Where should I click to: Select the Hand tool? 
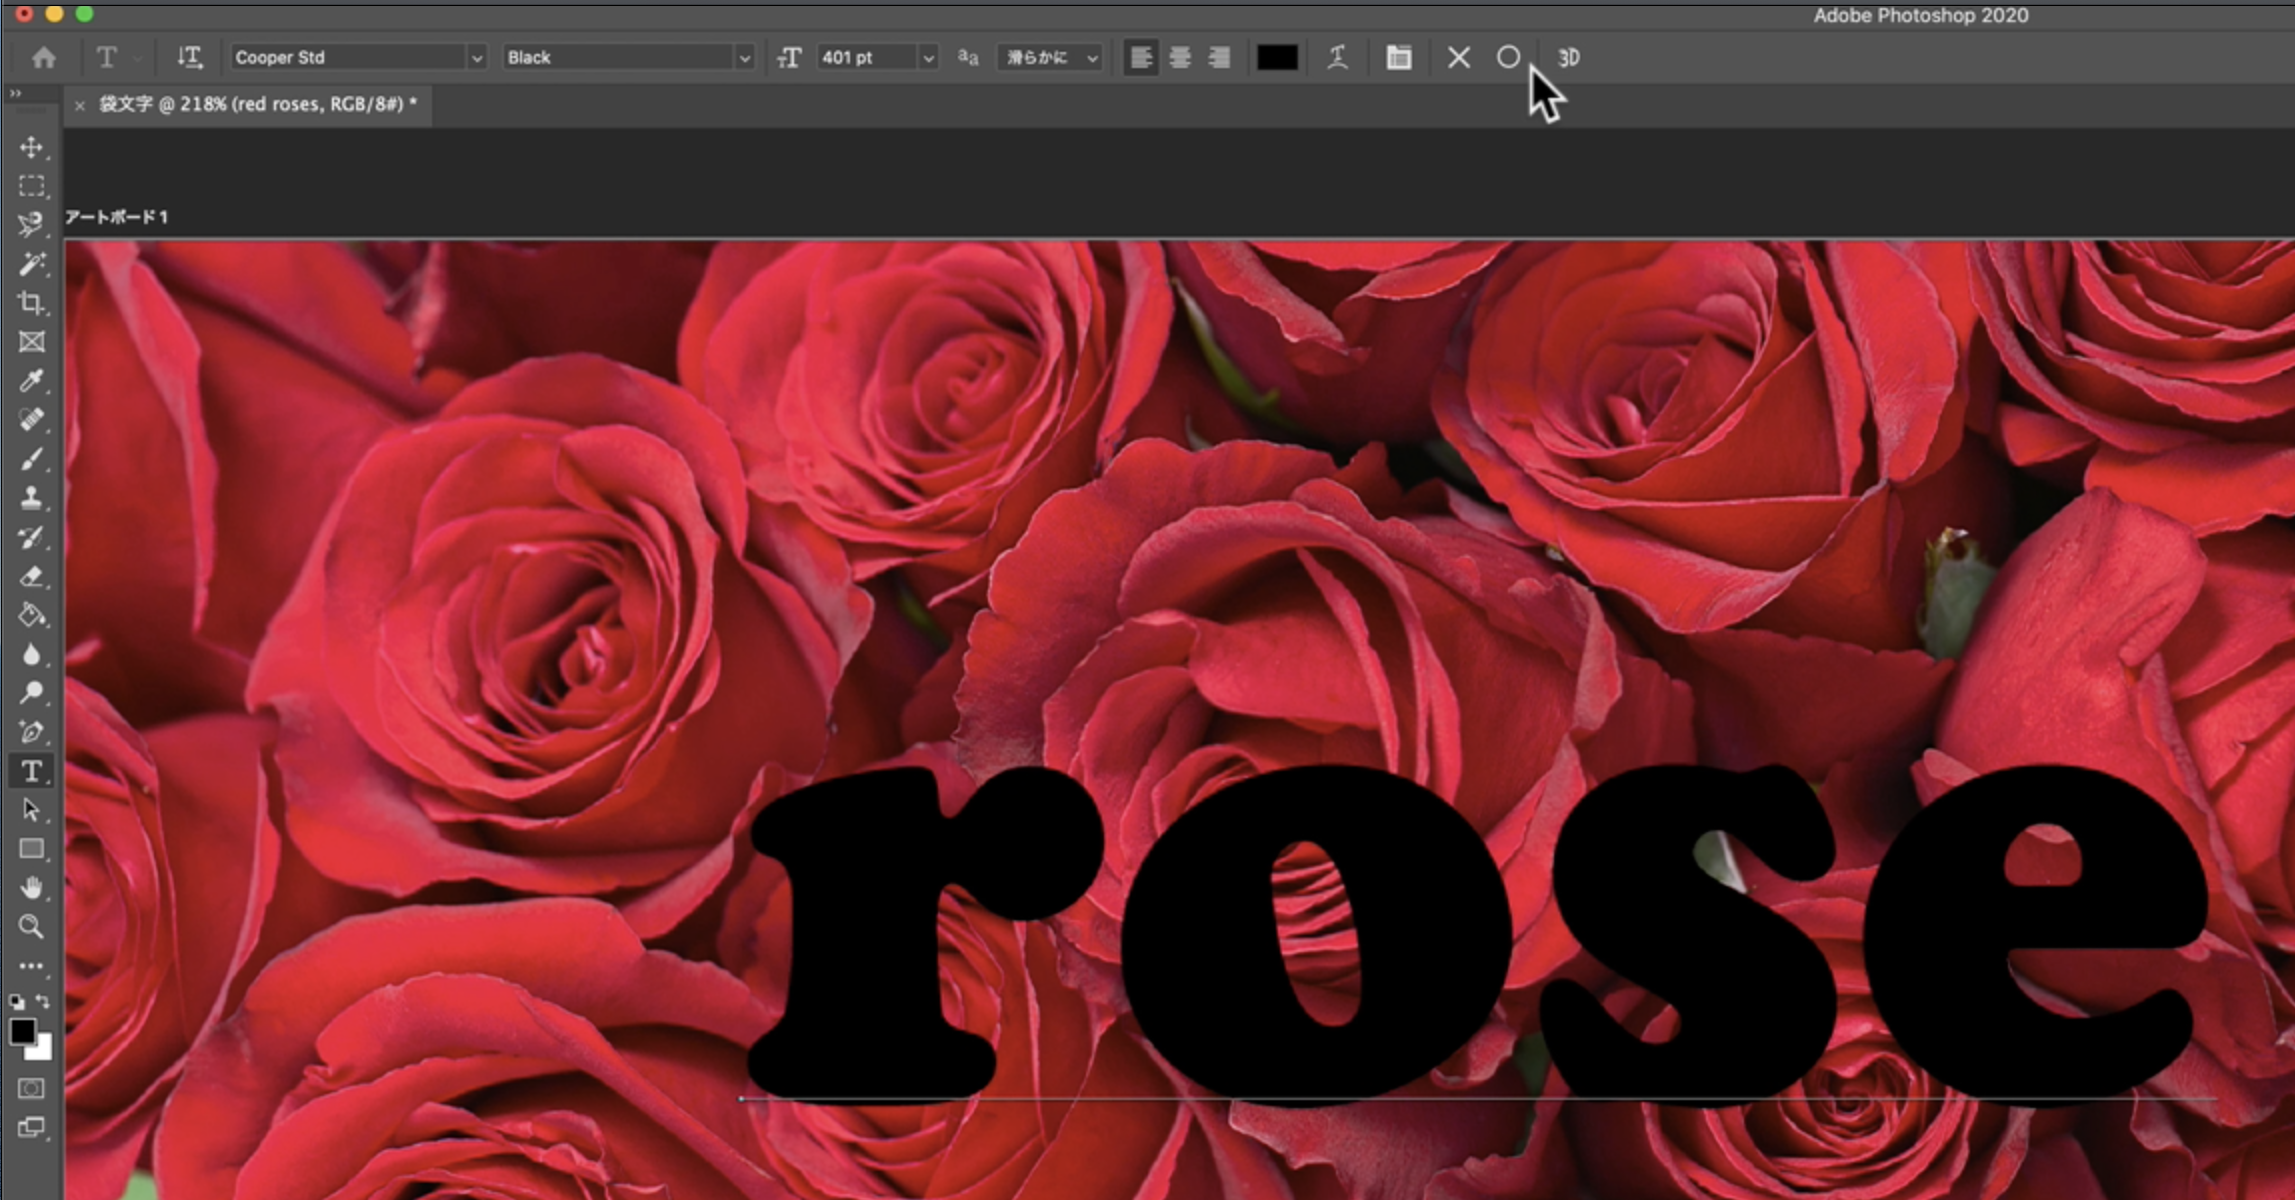31,888
